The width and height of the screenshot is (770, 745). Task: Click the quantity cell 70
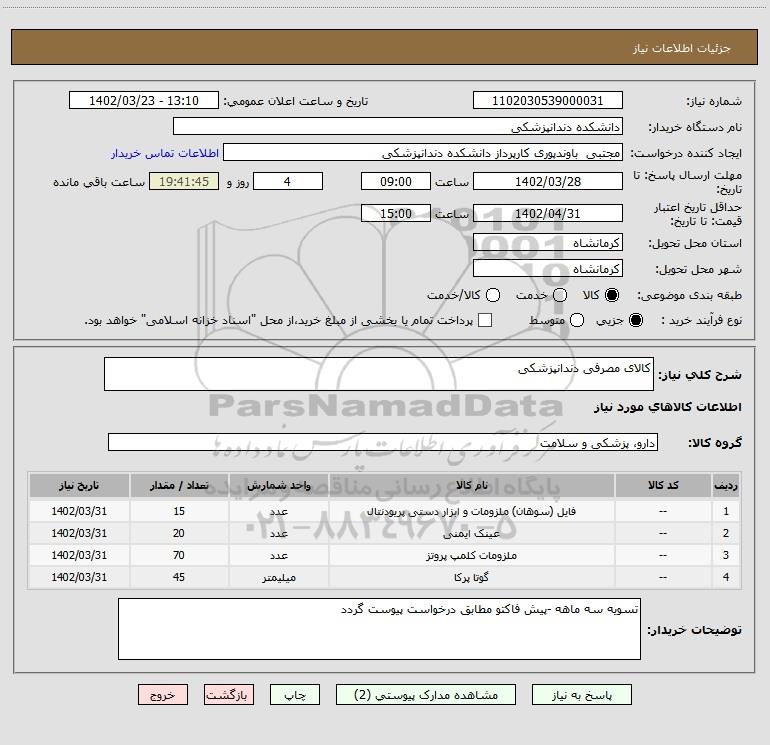pyautogui.click(x=179, y=555)
